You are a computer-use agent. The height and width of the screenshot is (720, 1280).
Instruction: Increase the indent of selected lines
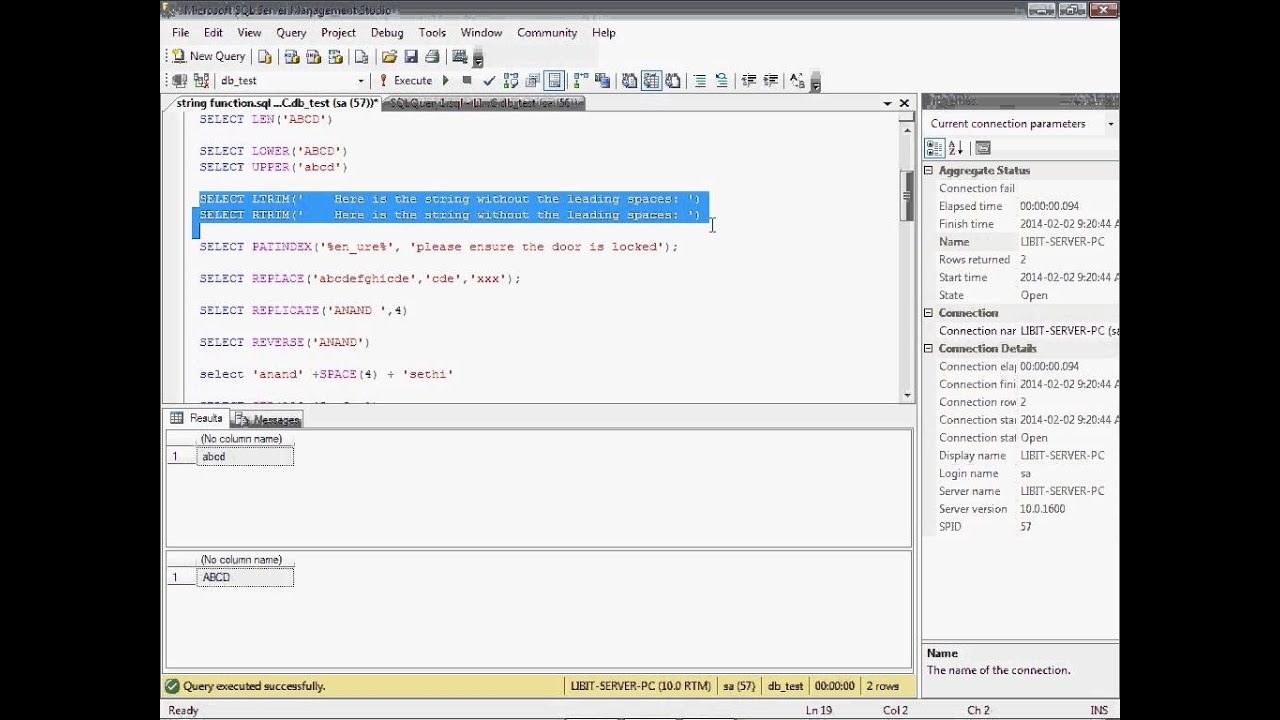tap(770, 81)
